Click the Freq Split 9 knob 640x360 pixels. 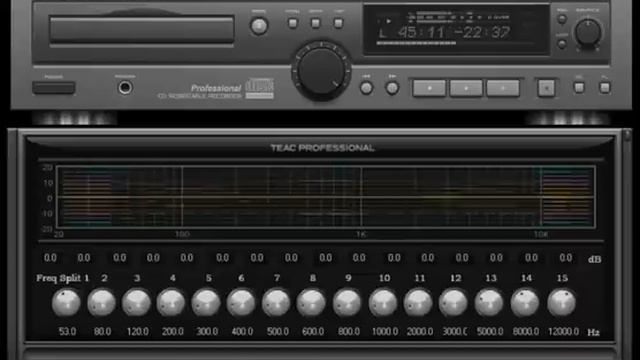pyautogui.click(x=347, y=302)
